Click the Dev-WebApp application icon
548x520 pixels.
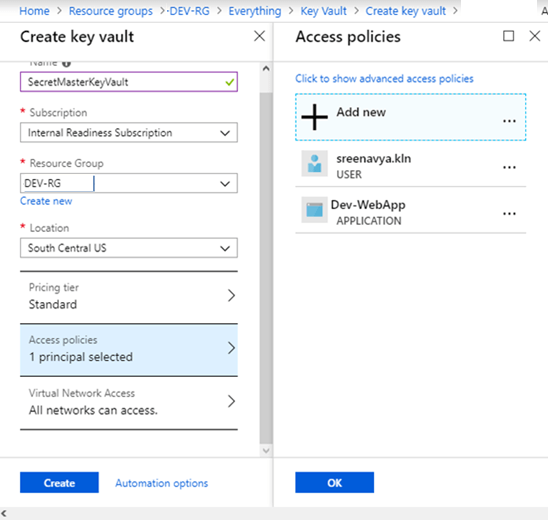(x=315, y=210)
